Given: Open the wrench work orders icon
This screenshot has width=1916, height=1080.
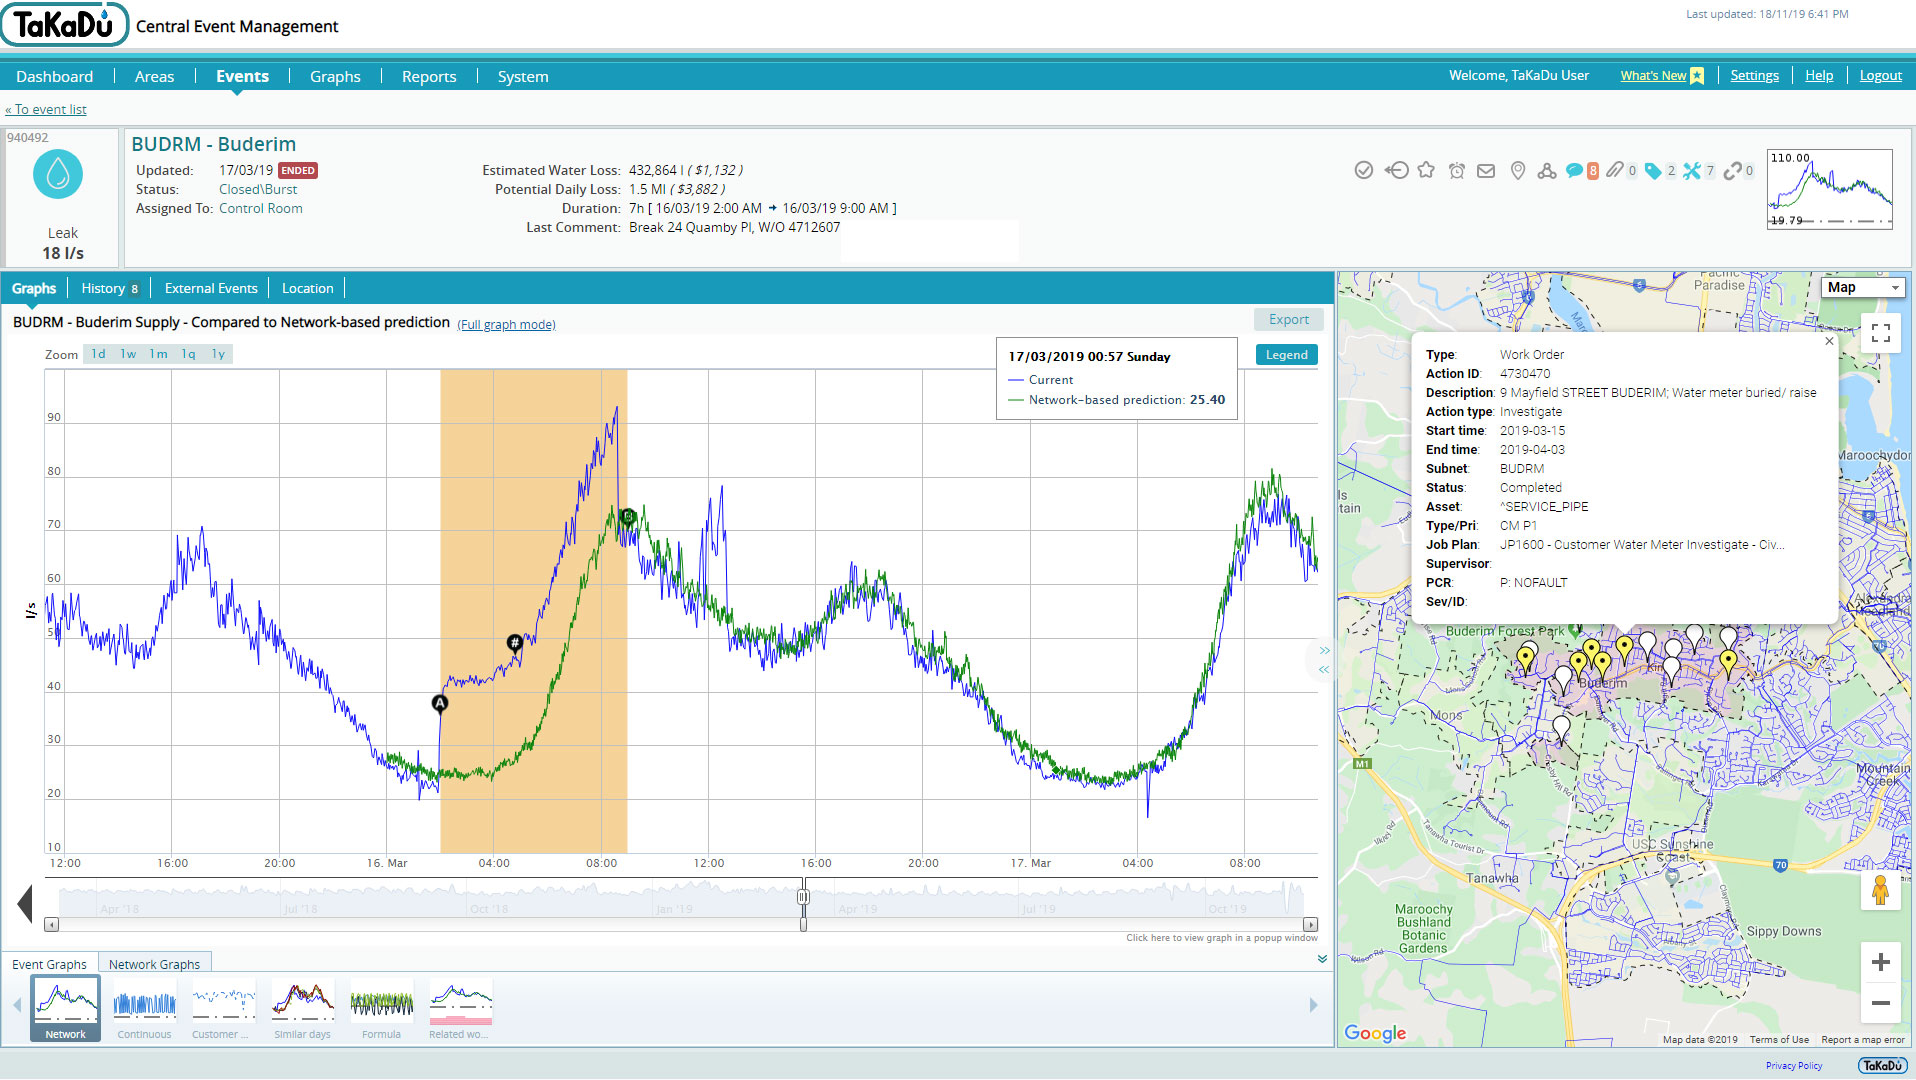Looking at the screenshot, I should [1692, 171].
